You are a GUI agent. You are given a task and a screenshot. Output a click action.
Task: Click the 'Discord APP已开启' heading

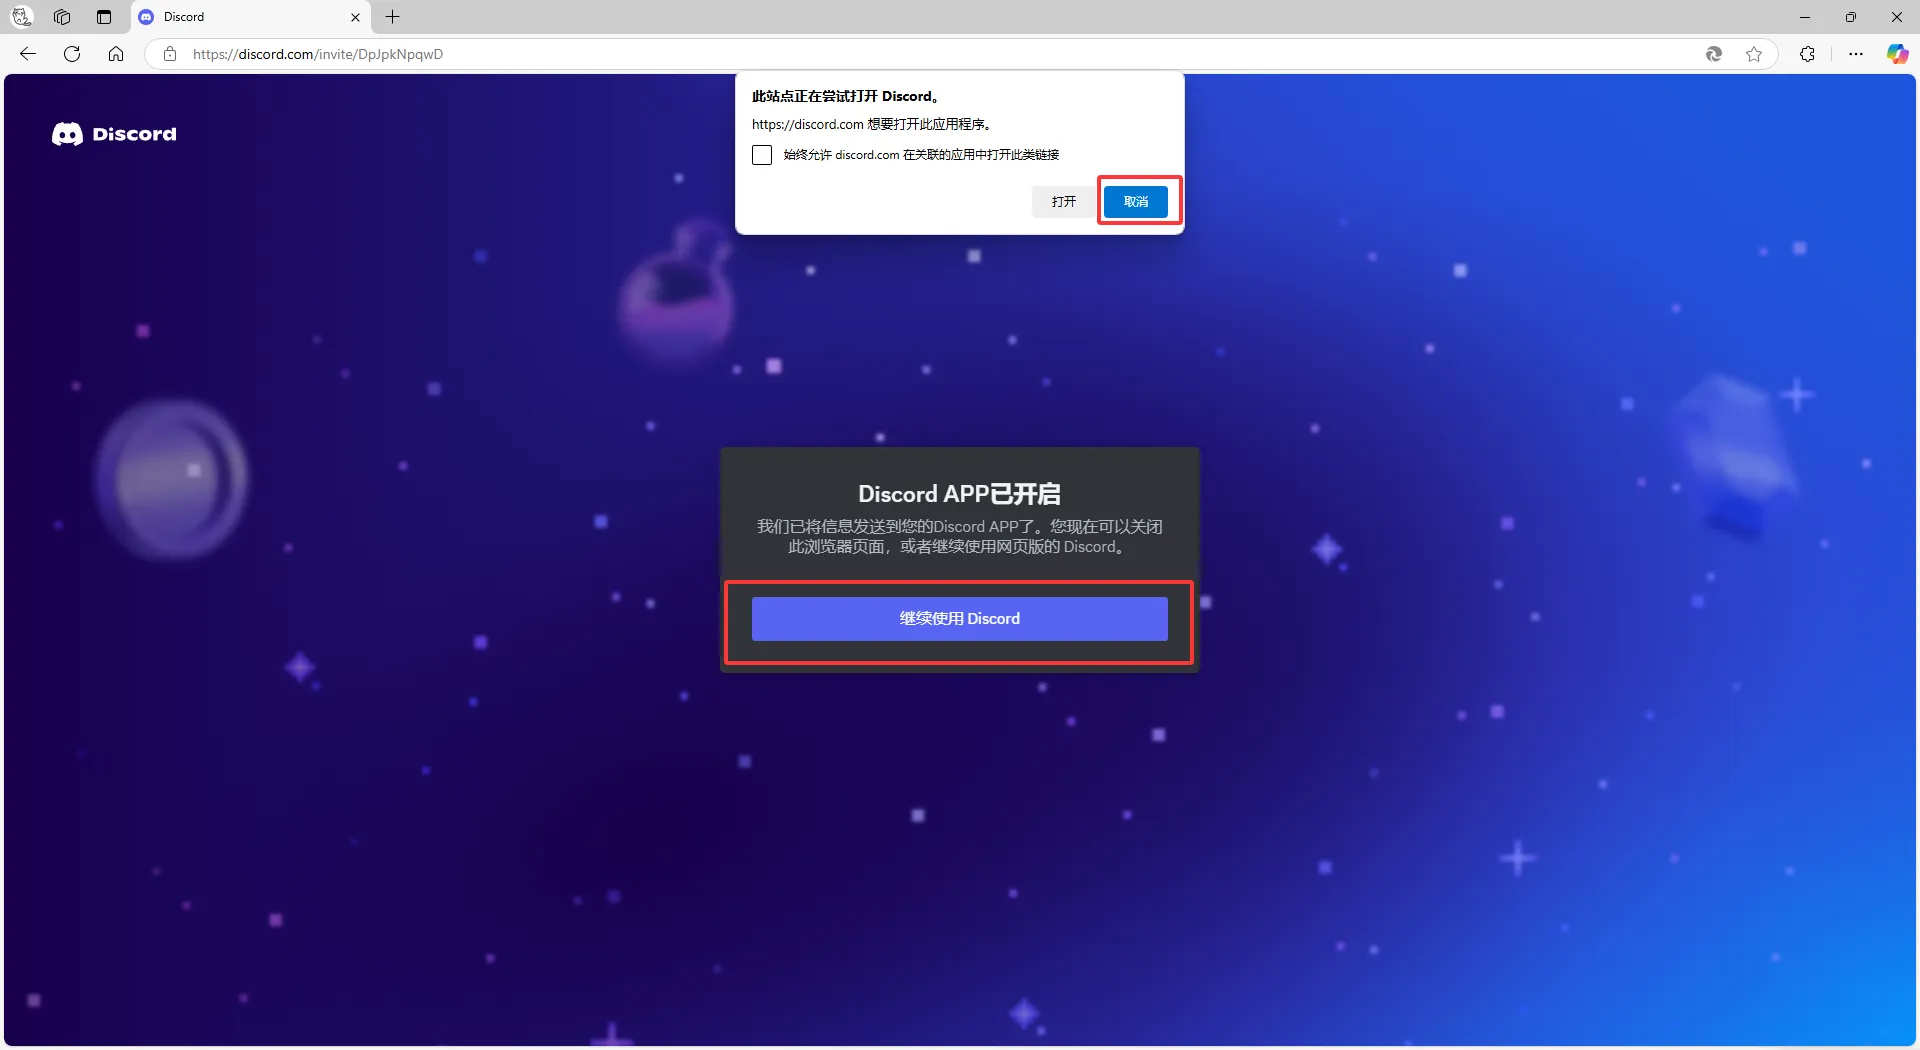[960, 494]
